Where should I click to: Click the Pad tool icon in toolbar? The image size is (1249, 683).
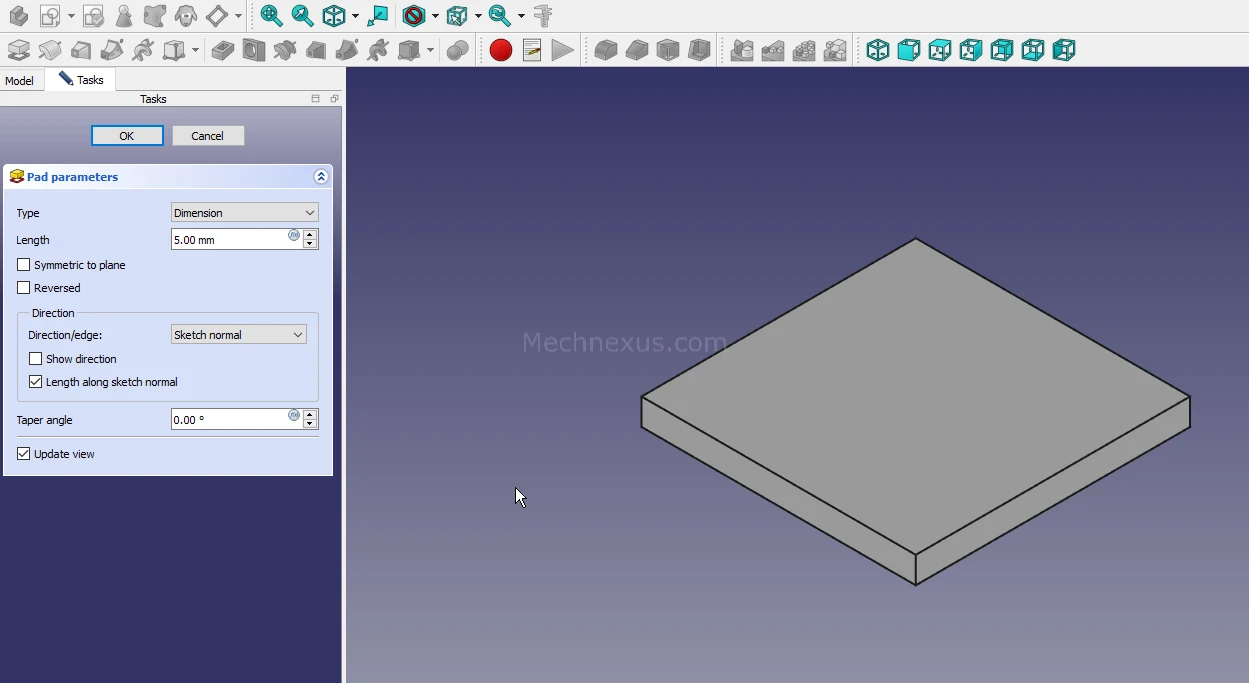point(18,50)
